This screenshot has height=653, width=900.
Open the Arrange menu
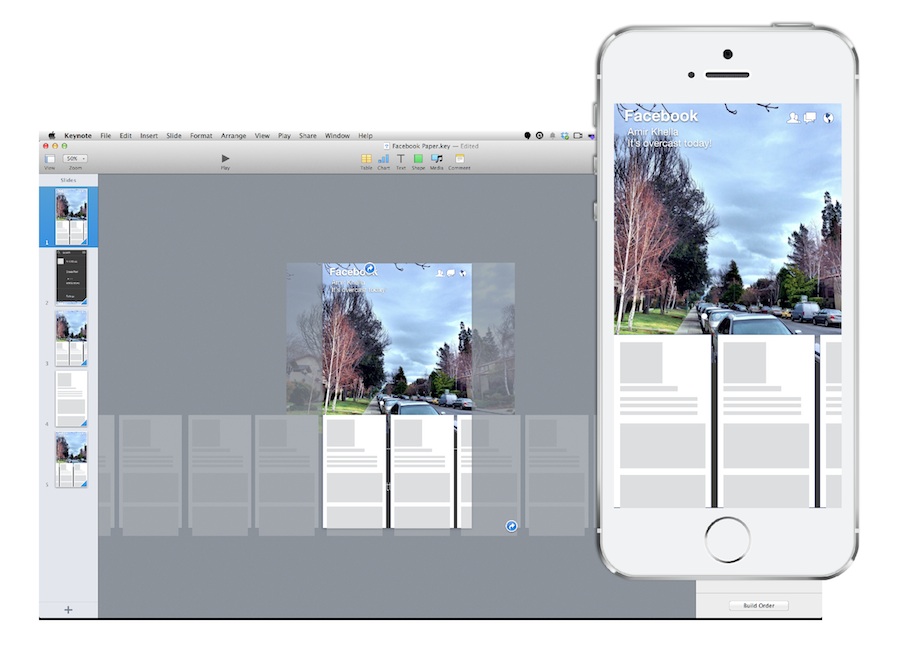[x=233, y=134]
